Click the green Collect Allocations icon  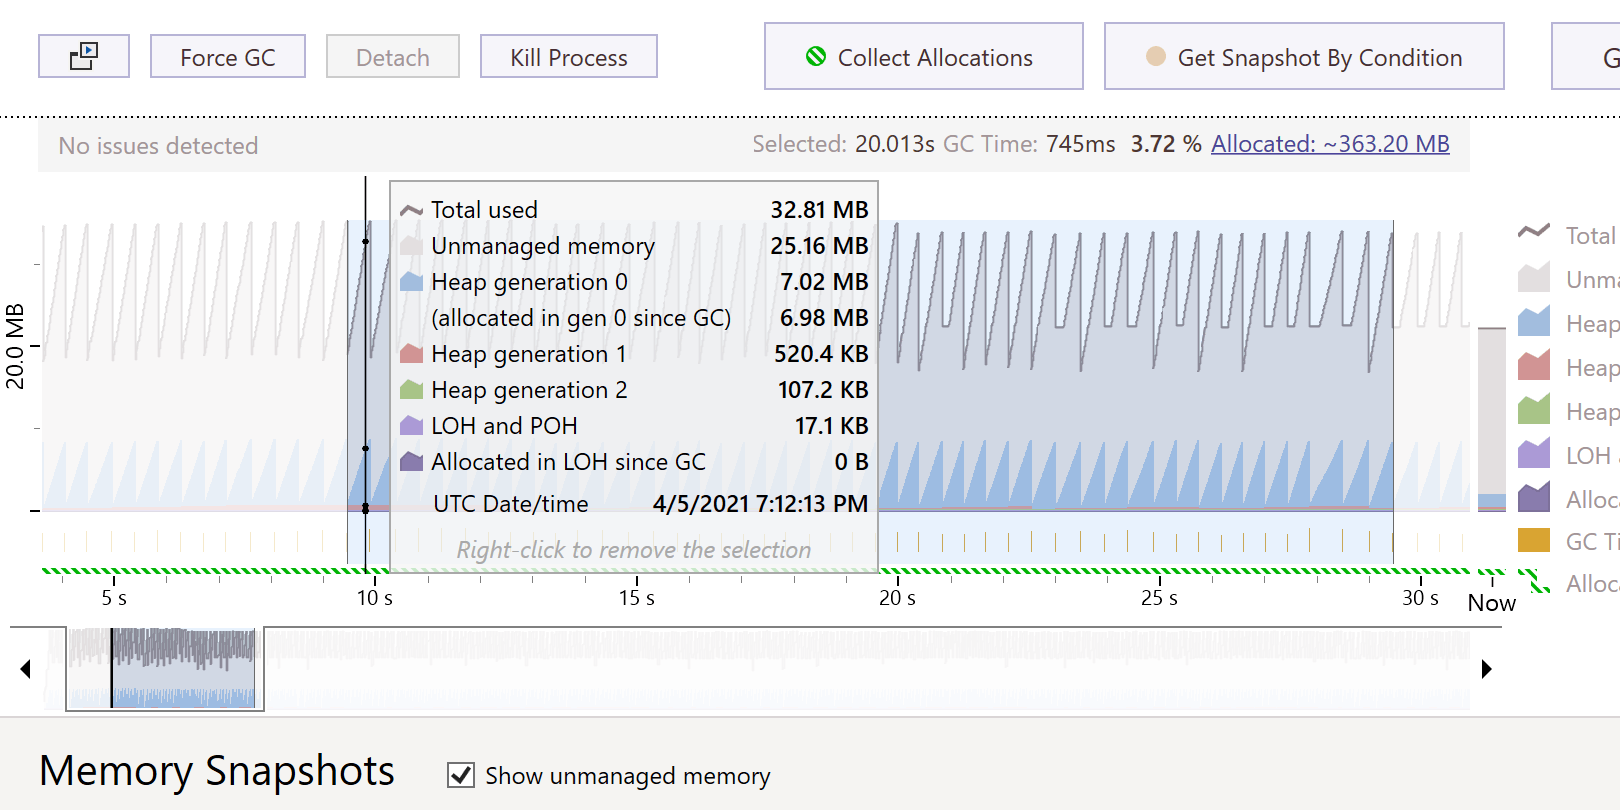pyautogui.click(x=816, y=57)
